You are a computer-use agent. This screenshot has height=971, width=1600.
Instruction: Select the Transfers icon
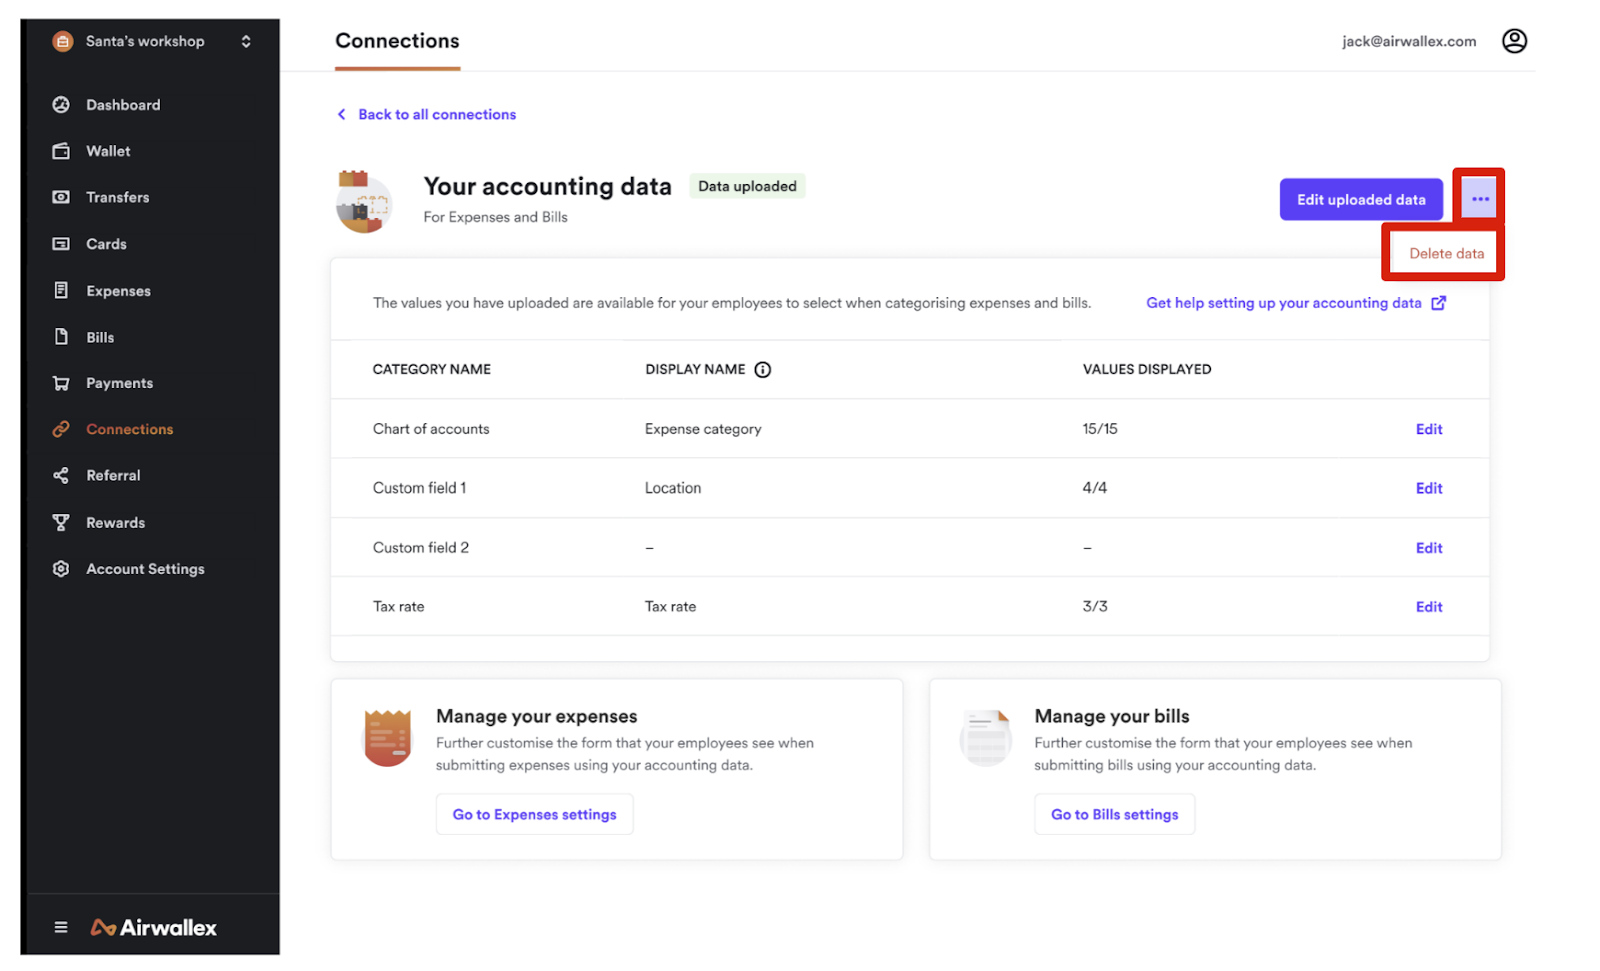point(61,197)
